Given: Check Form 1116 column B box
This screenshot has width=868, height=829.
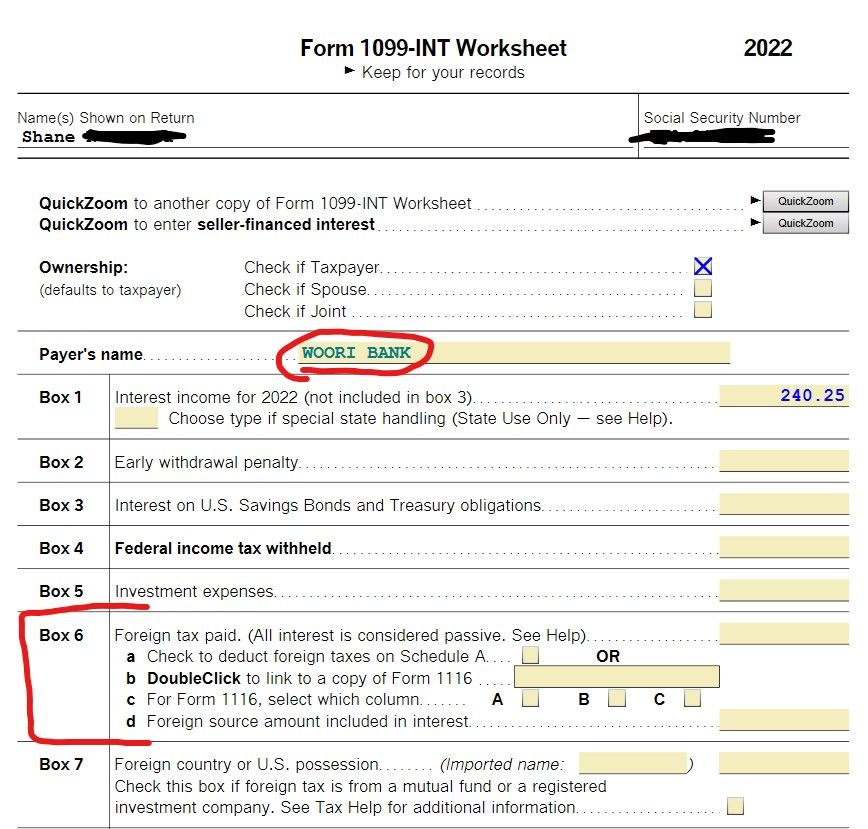Looking at the screenshot, I should (x=617, y=698).
